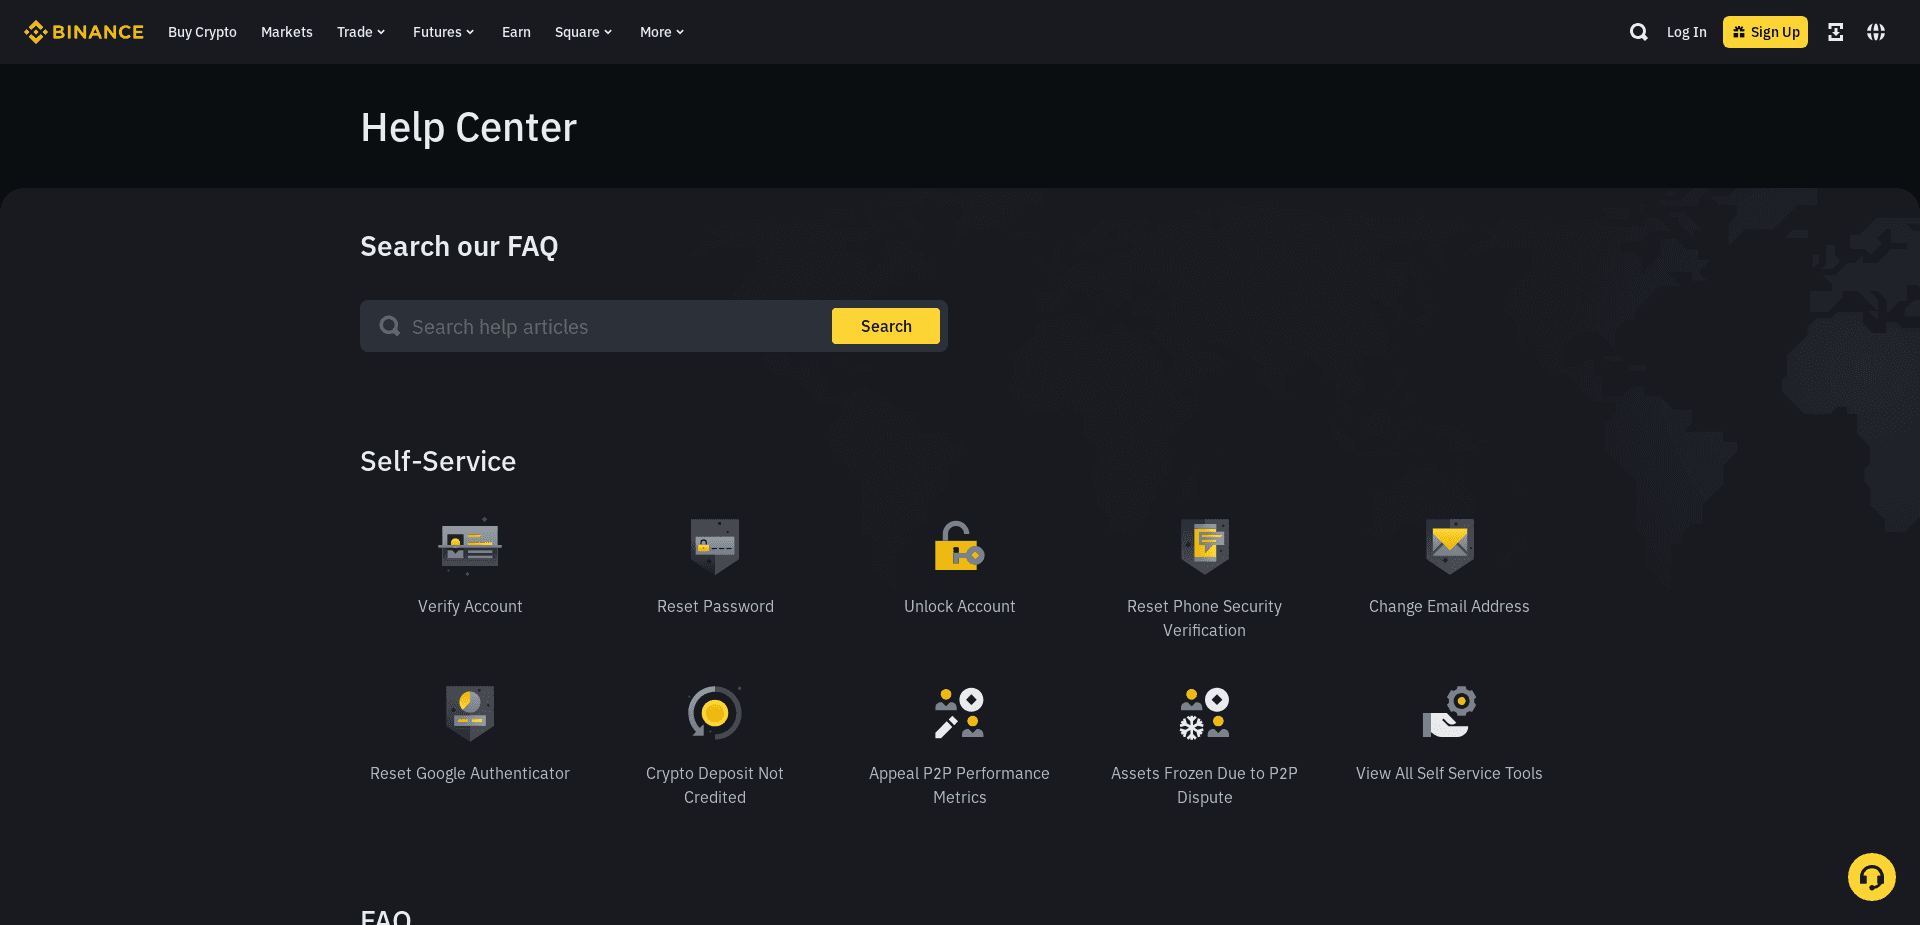Select the Appeal P2P Performance Metrics icon
This screenshot has height=925, width=1920.
[x=959, y=713]
